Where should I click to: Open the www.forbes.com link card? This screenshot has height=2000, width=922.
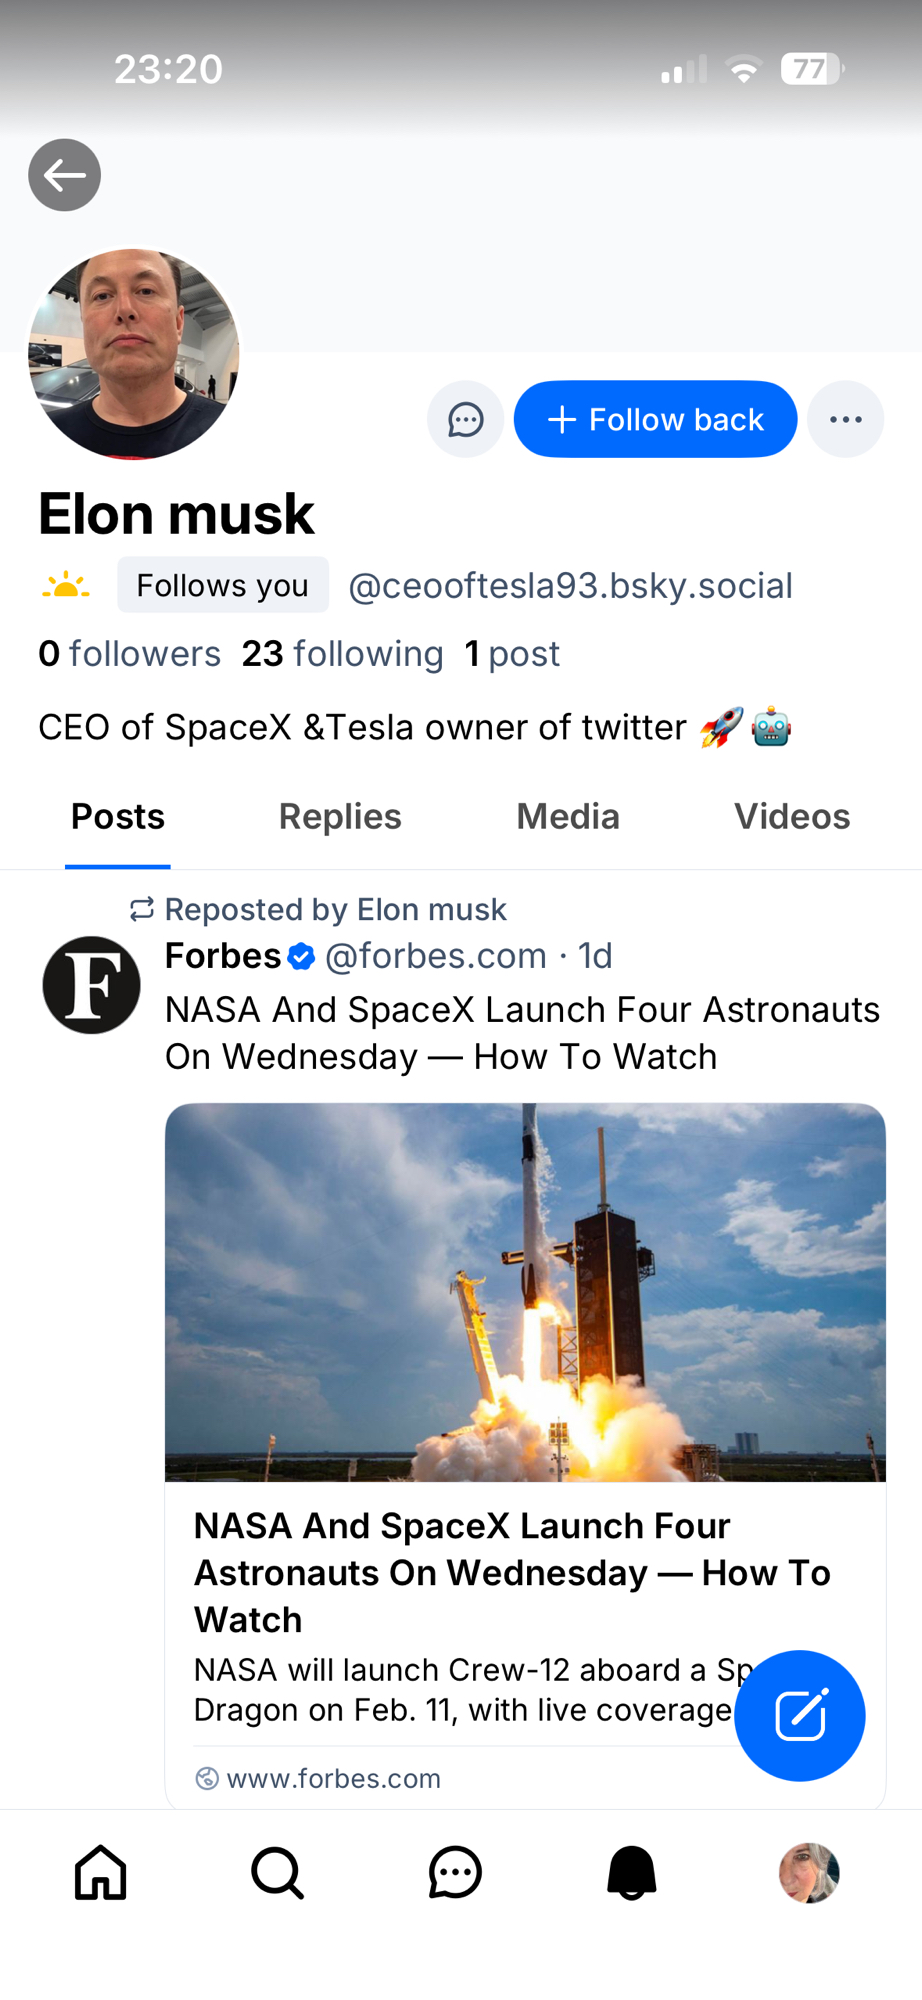[x=333, y=1778]
